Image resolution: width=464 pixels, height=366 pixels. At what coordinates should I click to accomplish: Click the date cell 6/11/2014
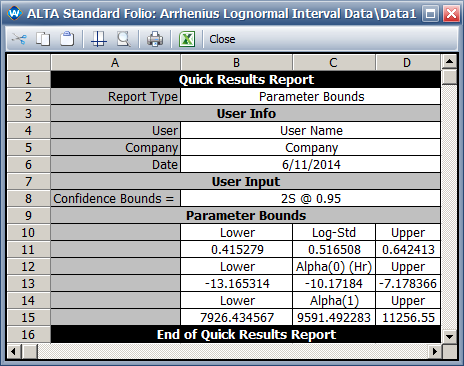311,165
